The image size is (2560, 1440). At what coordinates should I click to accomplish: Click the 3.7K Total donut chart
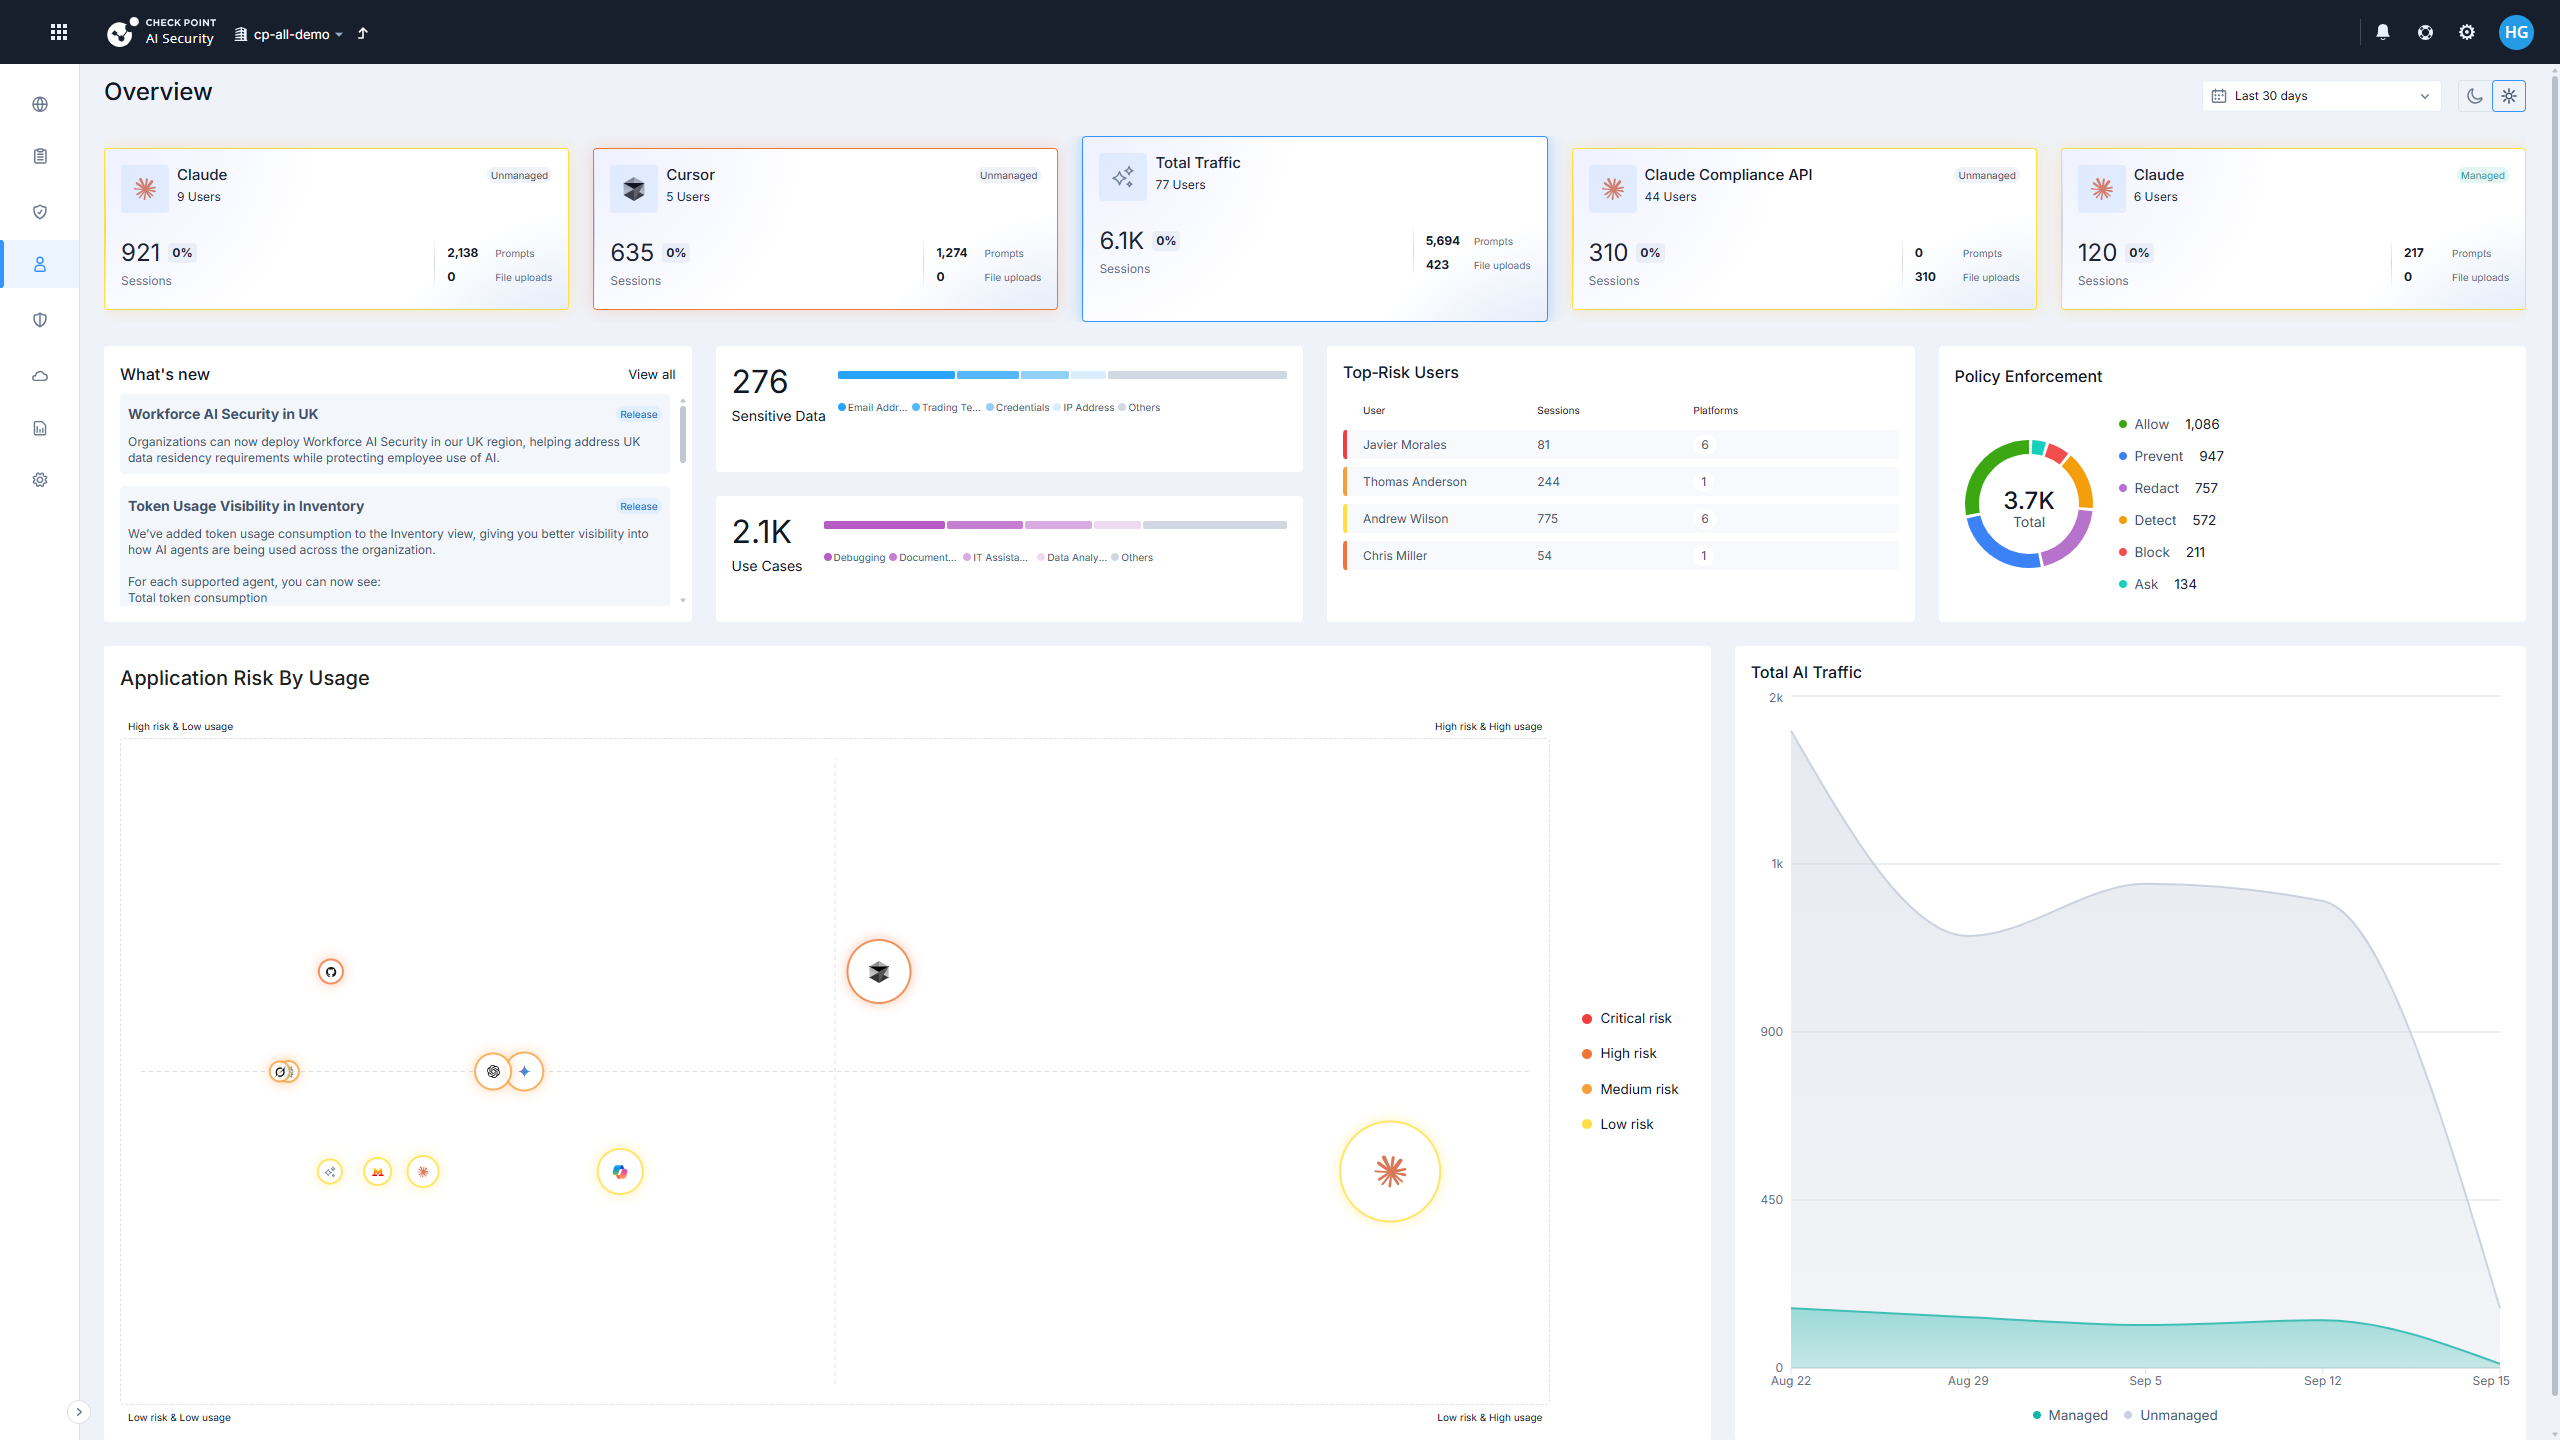pos(2028,504)
